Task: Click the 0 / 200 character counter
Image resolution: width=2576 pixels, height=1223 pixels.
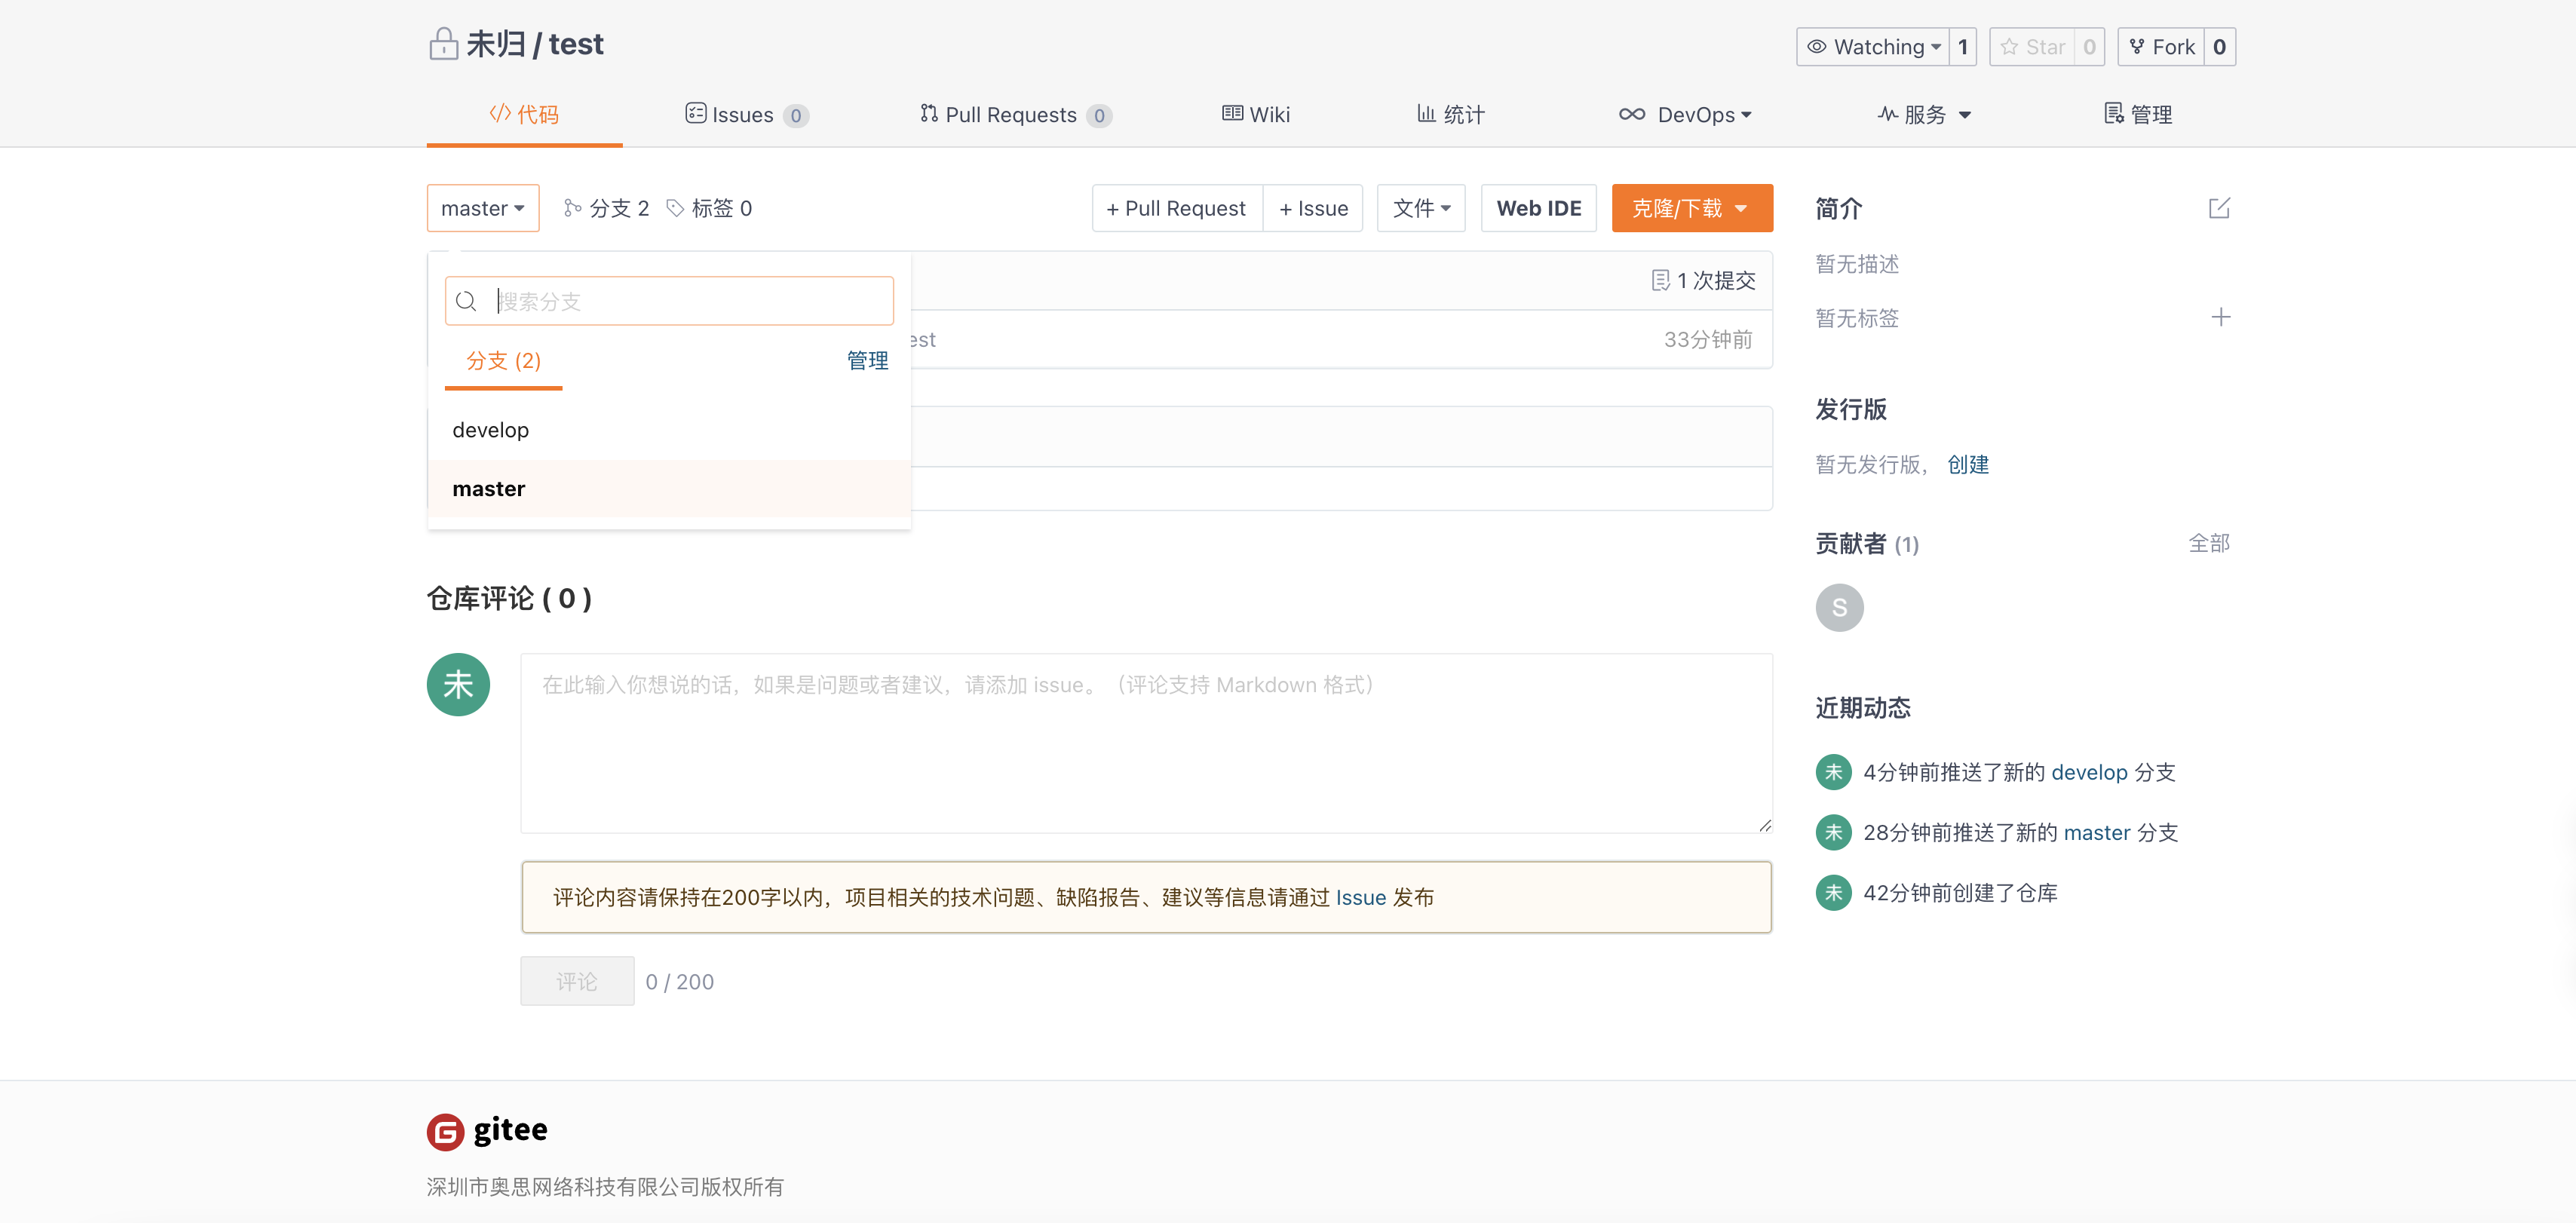Action: coord(680,982)
